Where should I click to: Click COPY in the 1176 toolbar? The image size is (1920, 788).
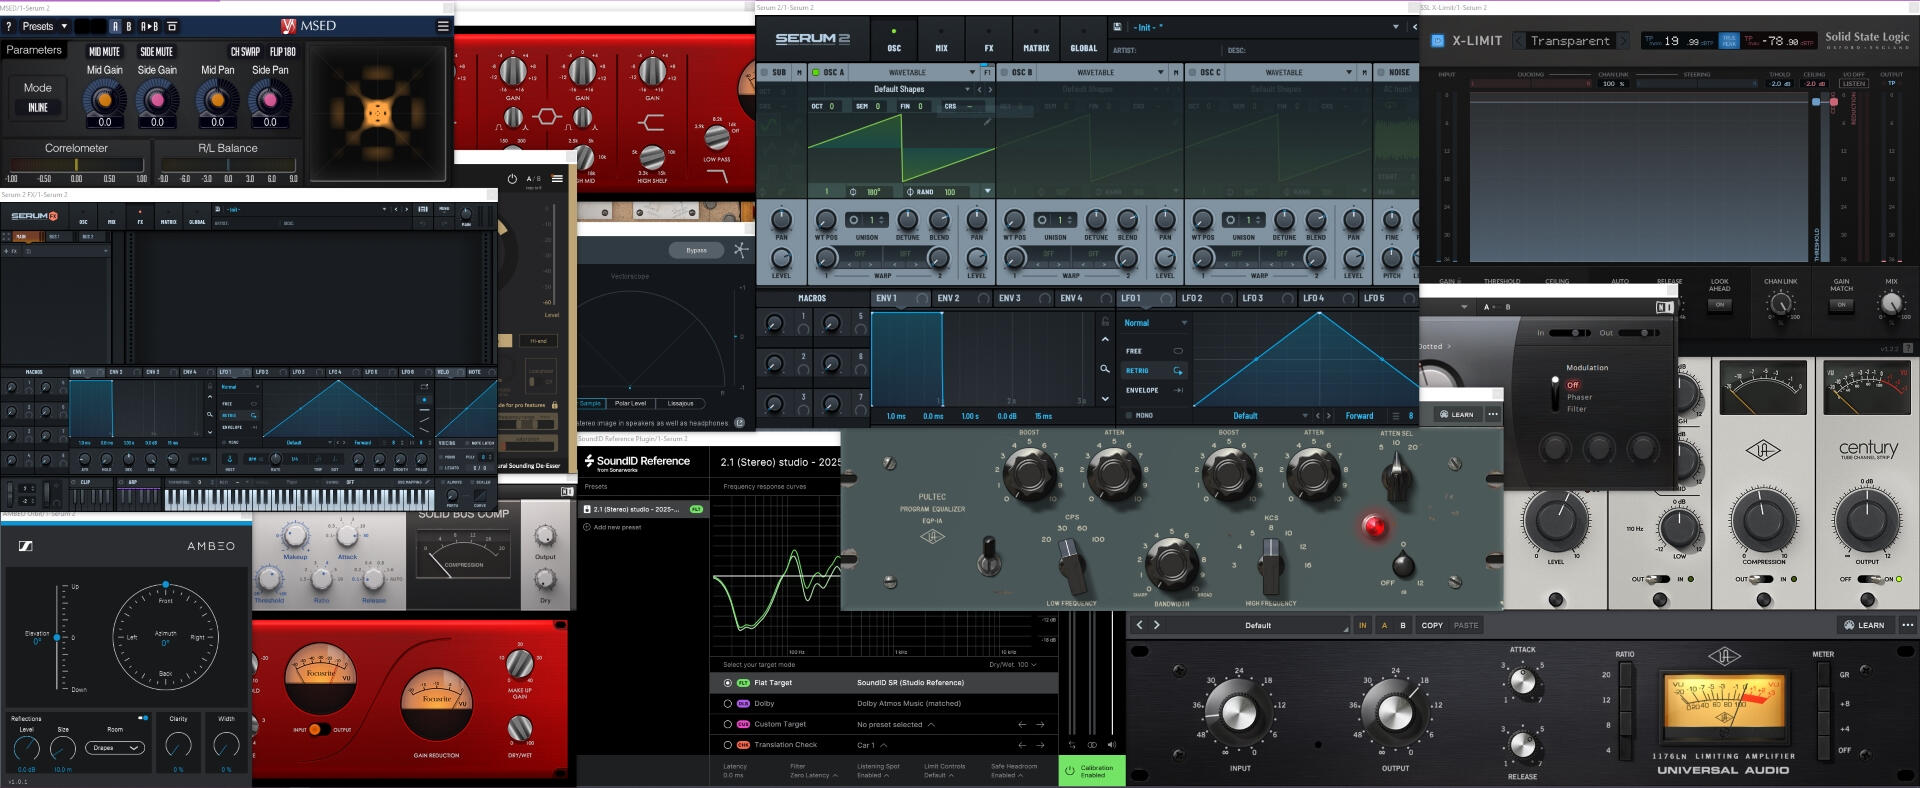coord(1432,626)
